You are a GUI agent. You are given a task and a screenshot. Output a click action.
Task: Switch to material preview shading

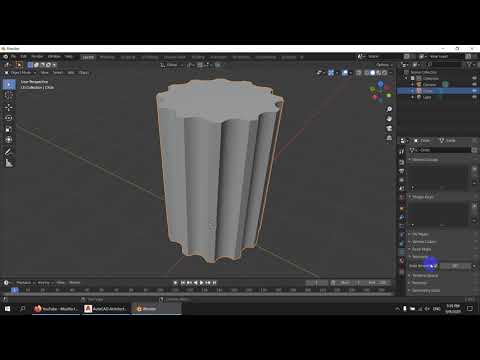[379, 73]
